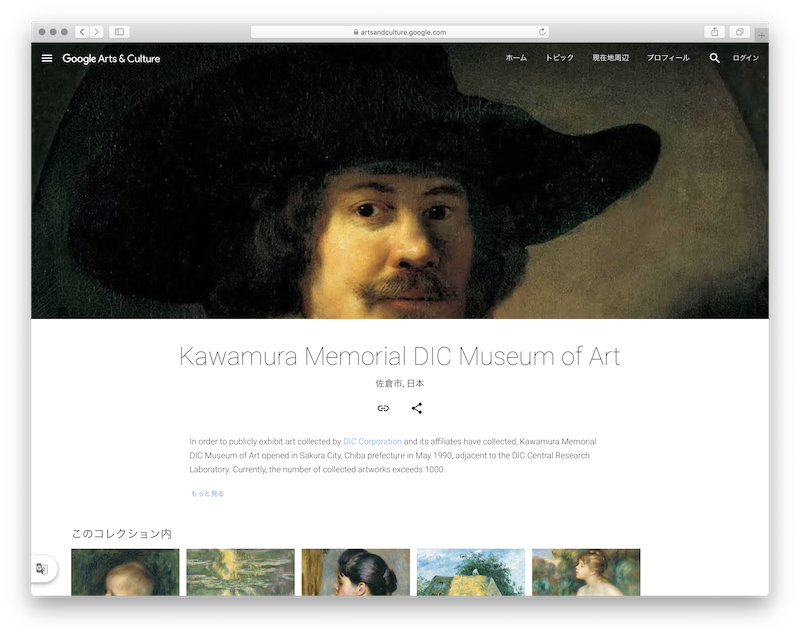Open the nude bather painting thumbnail
Image resolution: width=800 pixels, height=637 pixels.
pyautogui.click(x=586, y=572)
